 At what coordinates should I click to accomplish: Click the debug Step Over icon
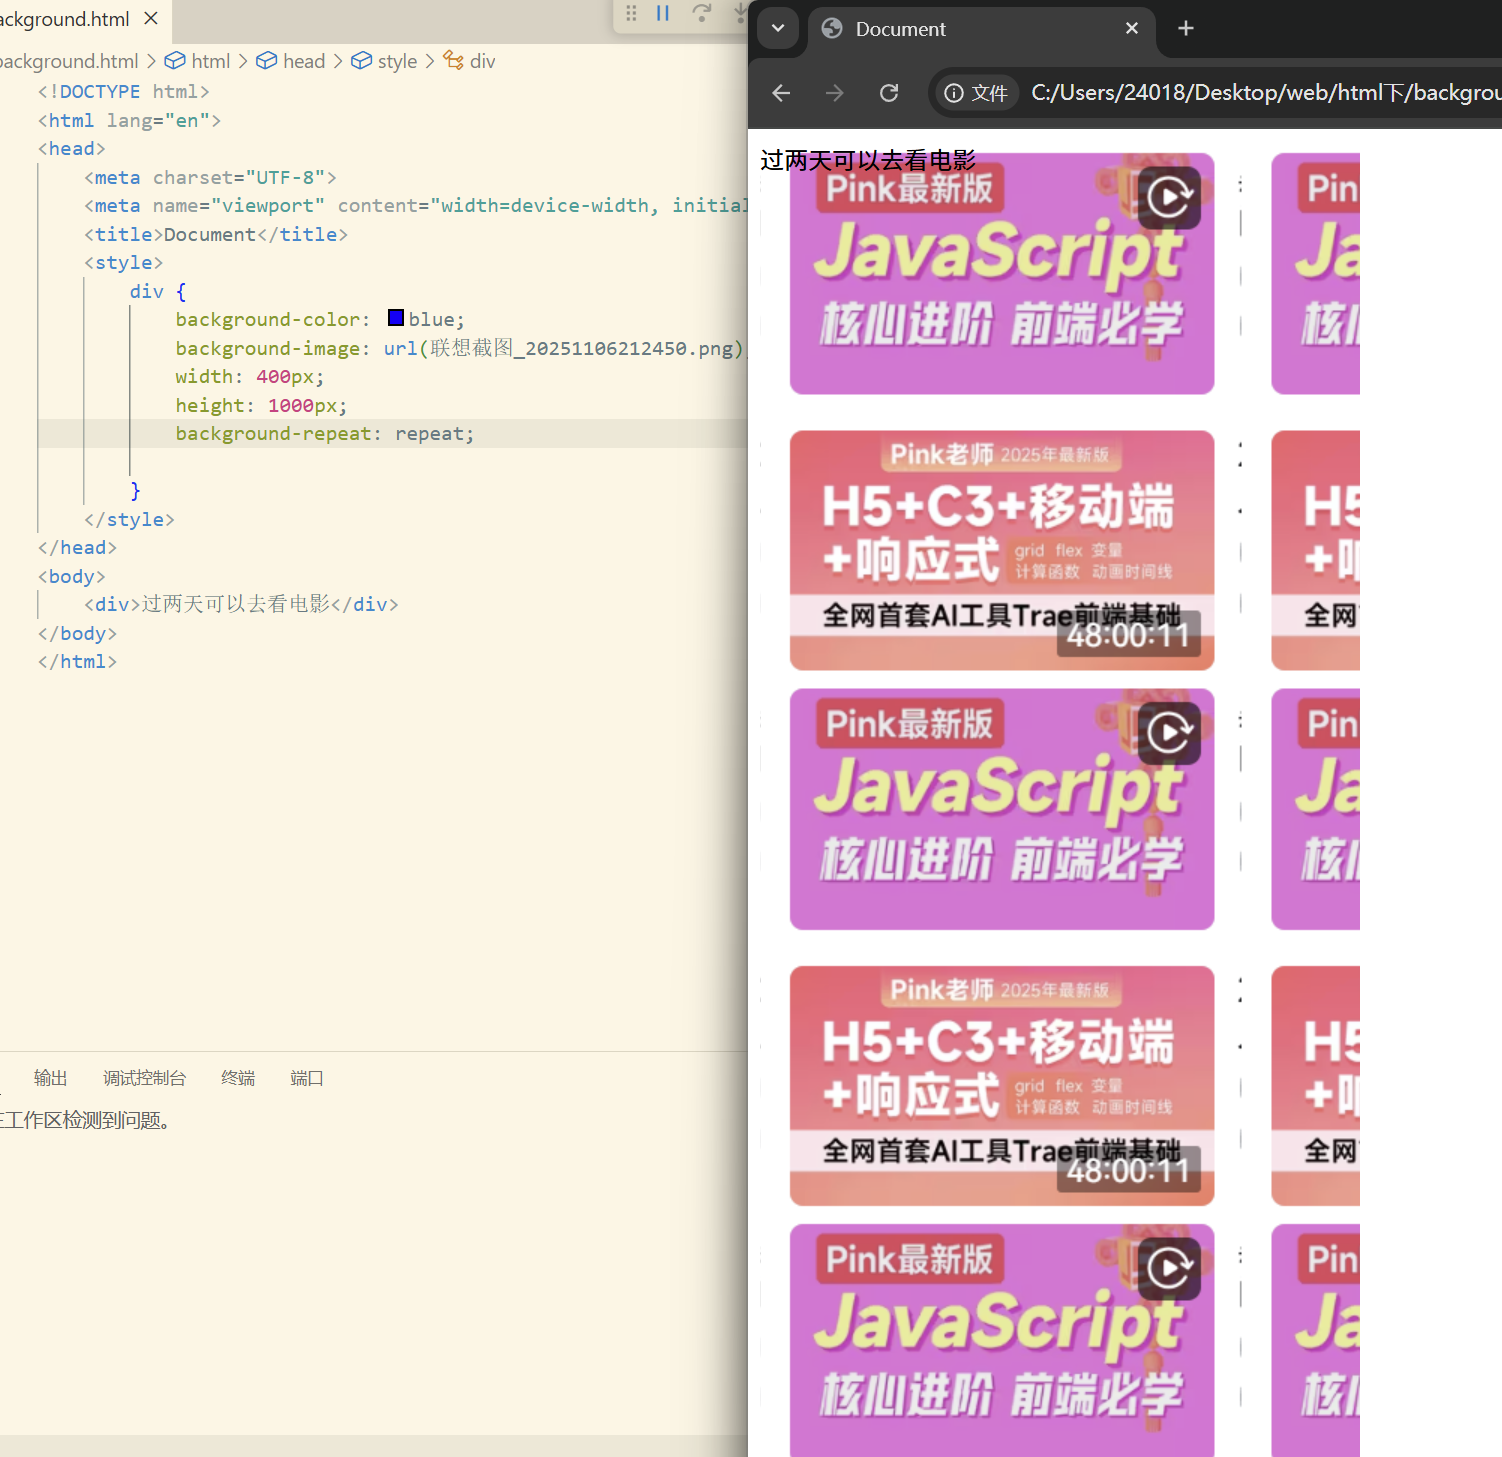coord(701,13)
